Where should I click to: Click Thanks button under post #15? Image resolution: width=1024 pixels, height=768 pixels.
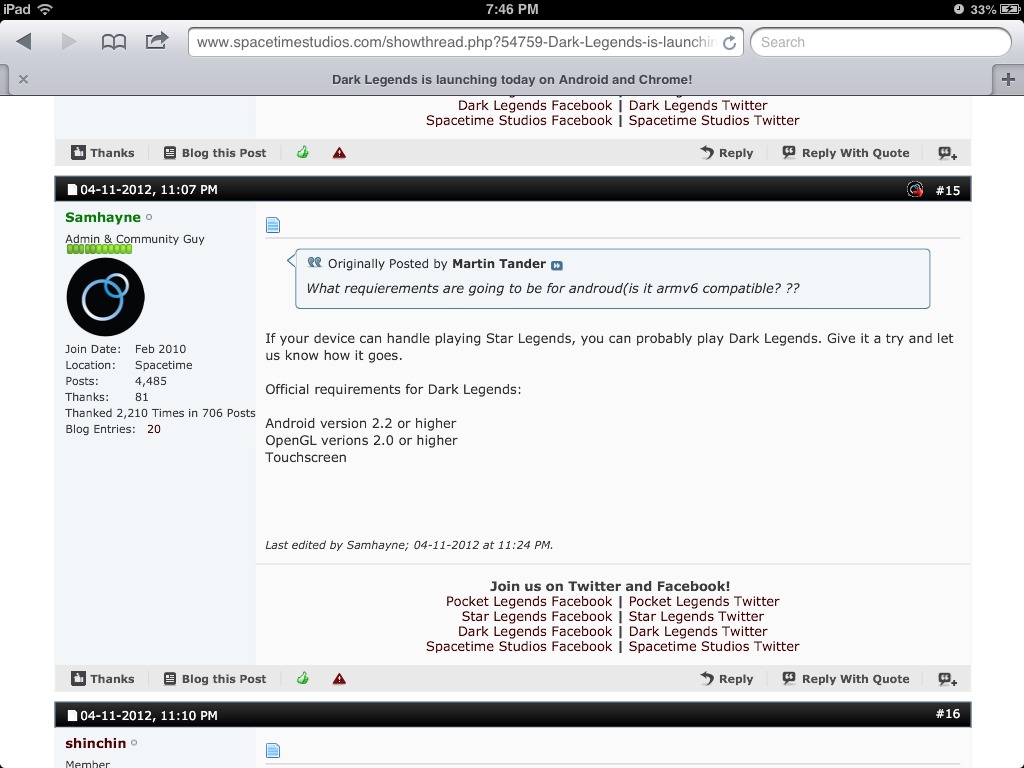coord(103,679)
